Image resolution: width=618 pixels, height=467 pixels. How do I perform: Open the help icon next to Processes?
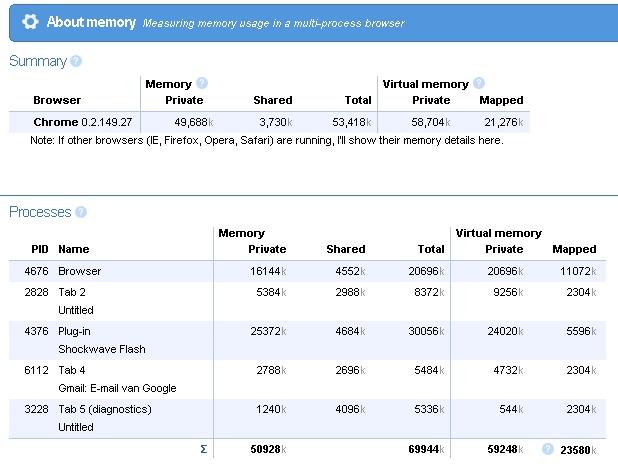coord(81,212)
